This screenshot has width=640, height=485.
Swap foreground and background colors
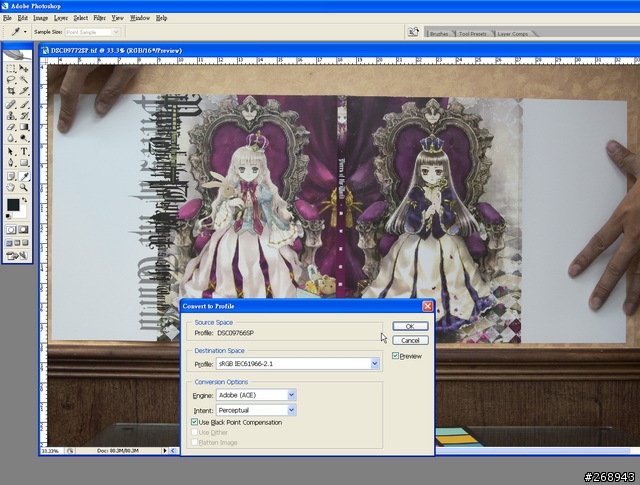(24, 200)
